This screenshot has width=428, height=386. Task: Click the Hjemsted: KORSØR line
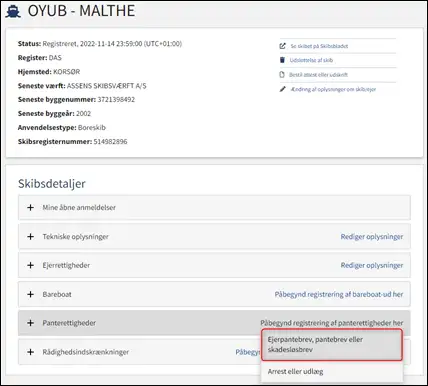49,72
